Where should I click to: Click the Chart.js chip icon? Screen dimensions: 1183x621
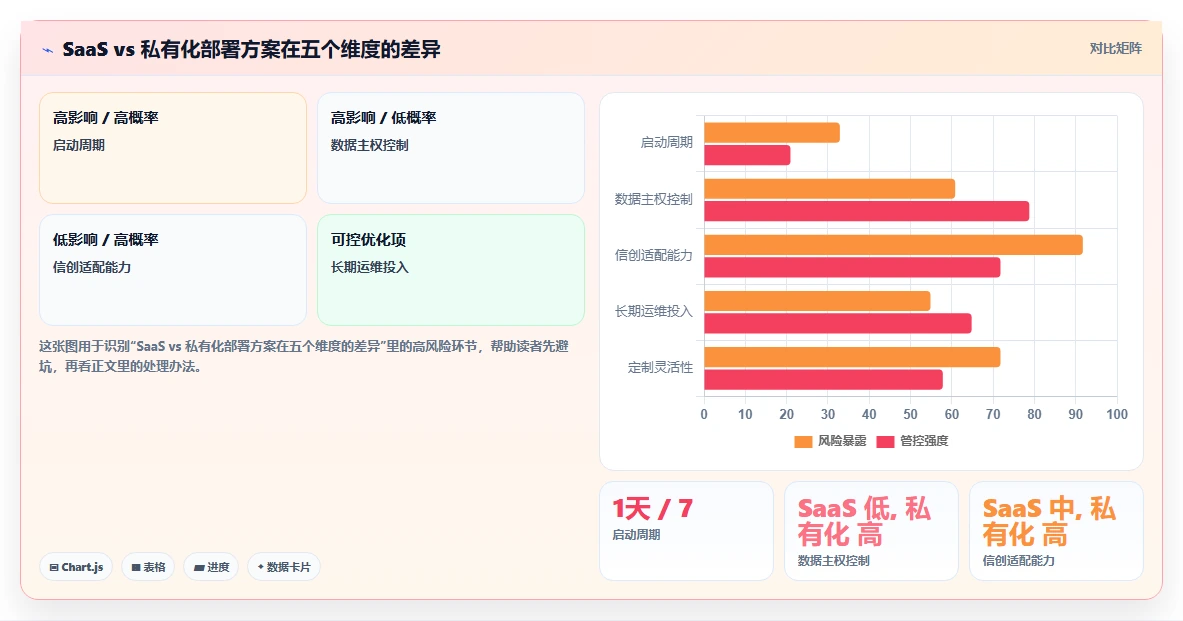(54, 567)
